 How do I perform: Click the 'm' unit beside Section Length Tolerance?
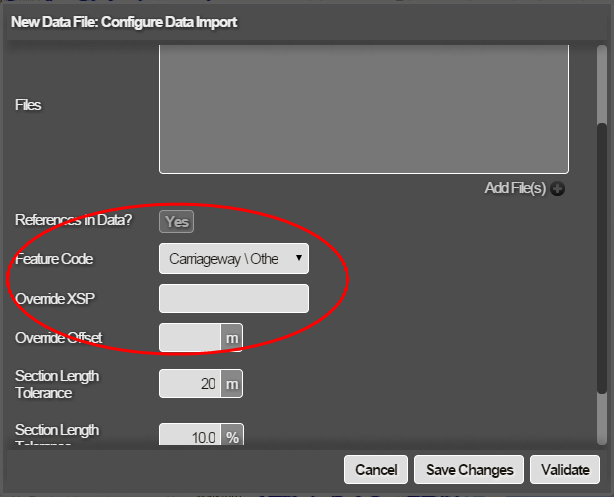[x=232, y=383]
